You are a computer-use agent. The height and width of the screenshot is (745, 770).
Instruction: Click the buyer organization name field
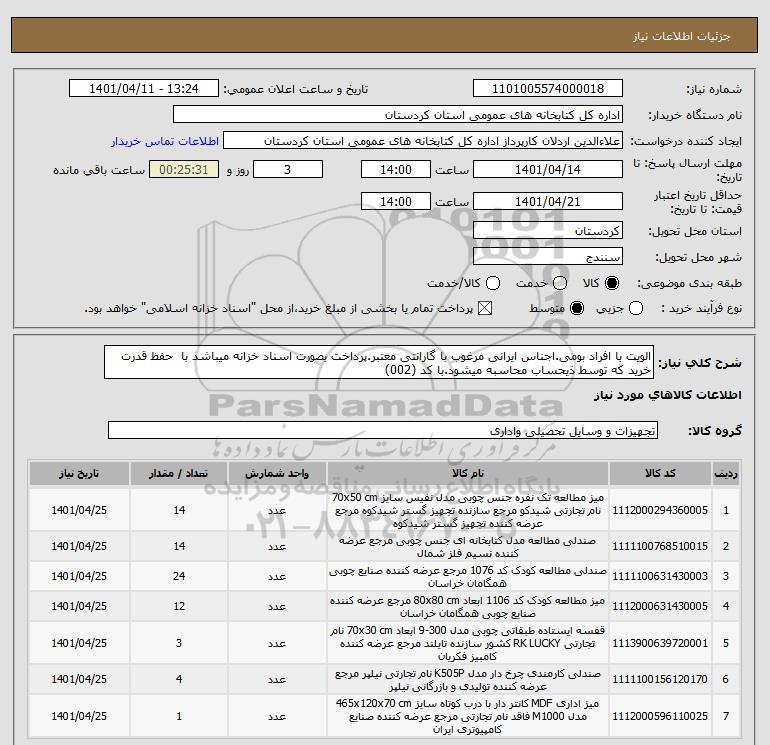tap(398, 115)
